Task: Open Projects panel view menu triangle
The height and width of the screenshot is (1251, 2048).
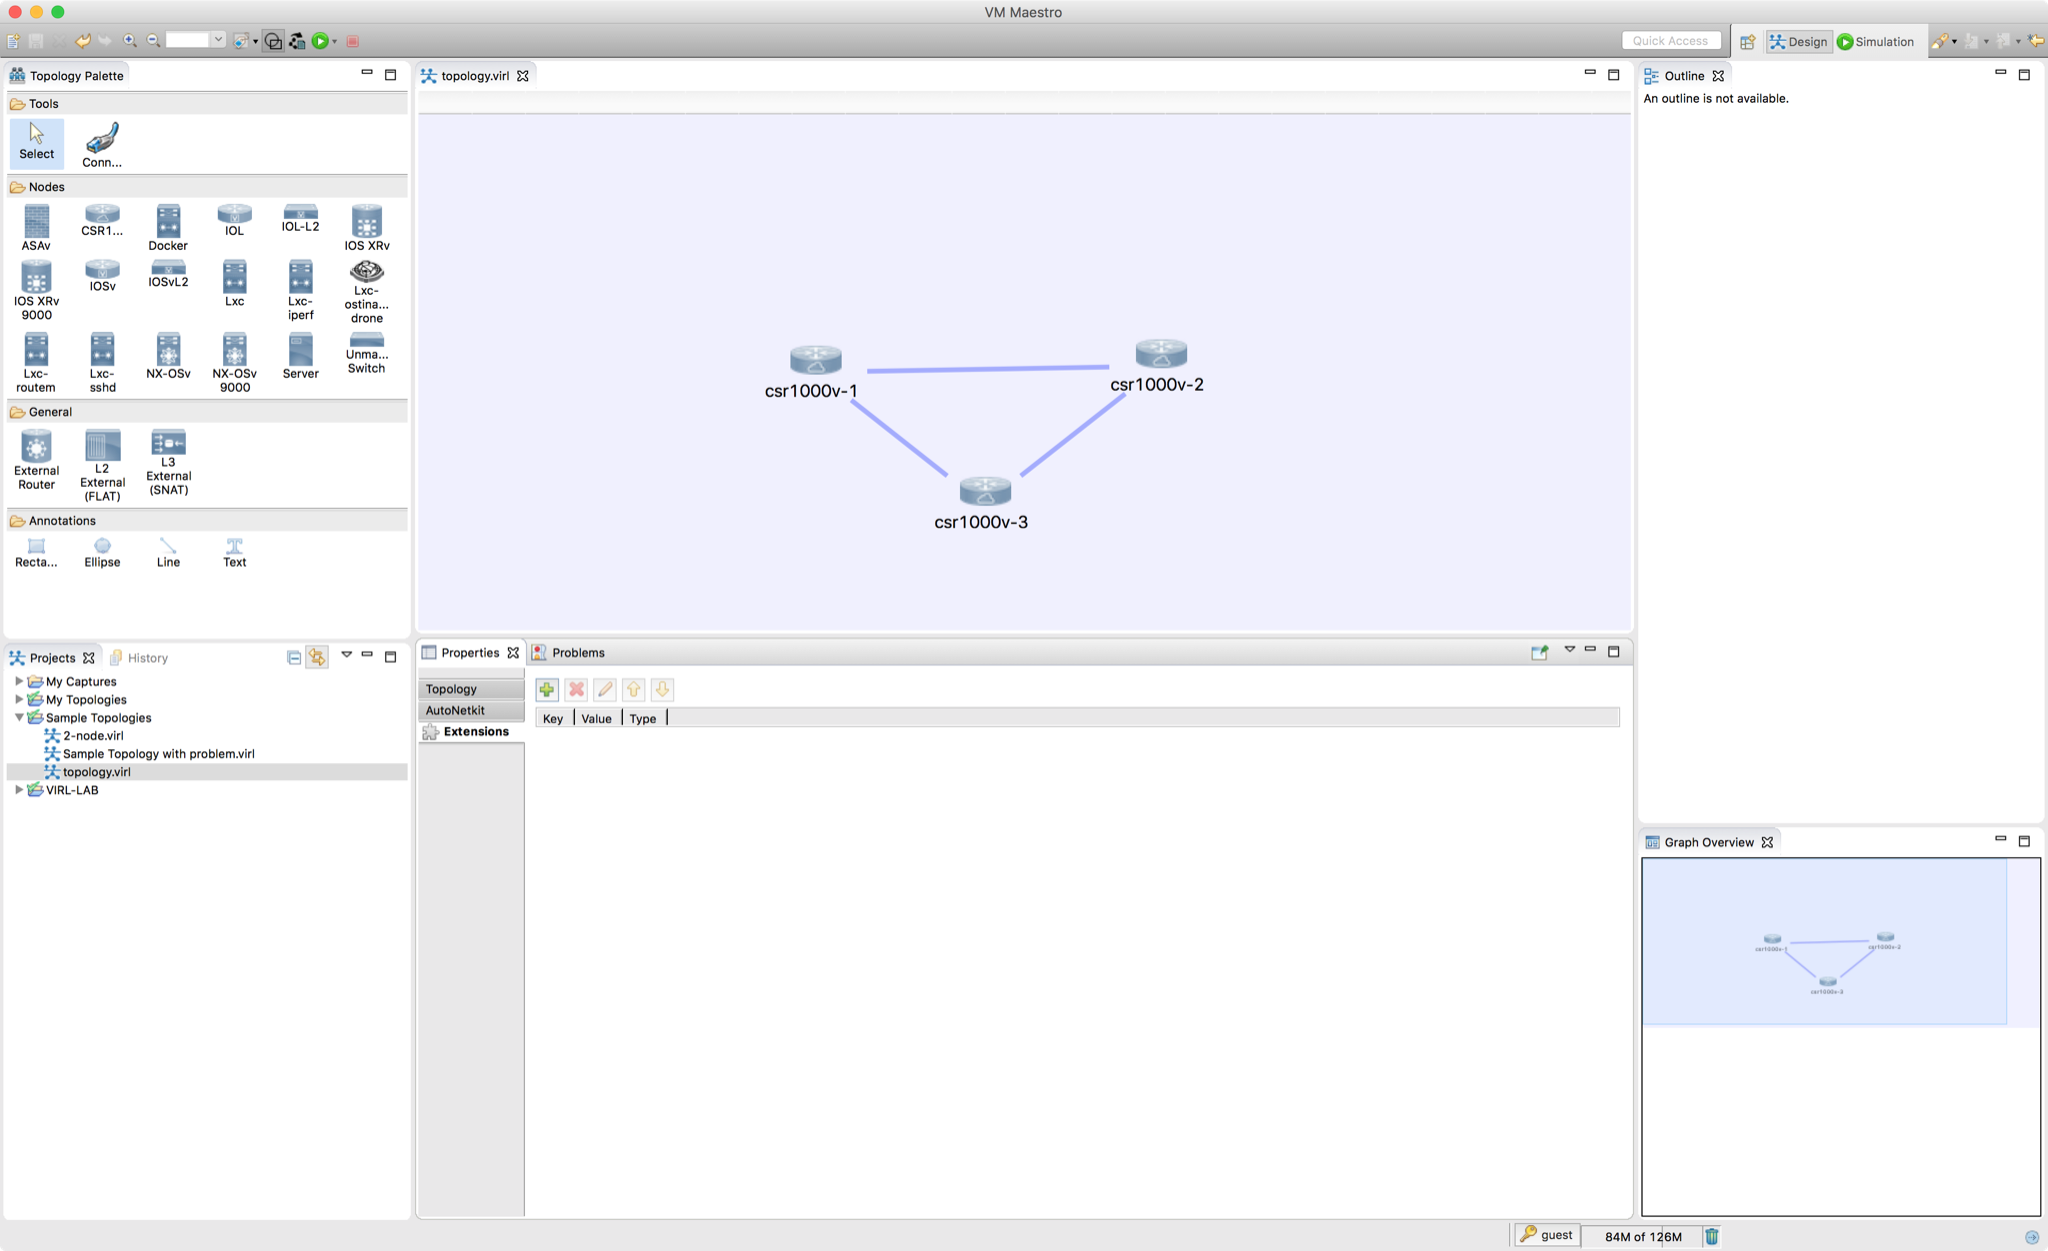Action: click(346, 654)
